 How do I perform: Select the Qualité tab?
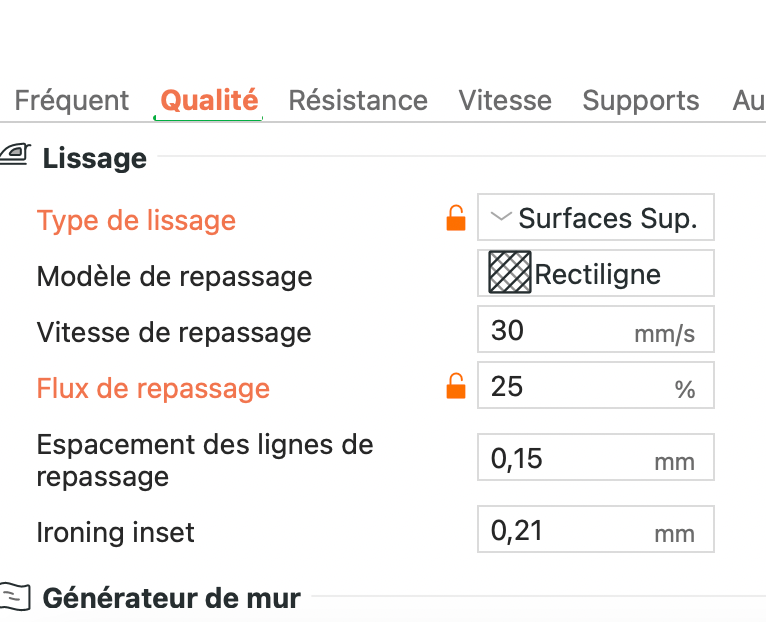click(209, 101)
